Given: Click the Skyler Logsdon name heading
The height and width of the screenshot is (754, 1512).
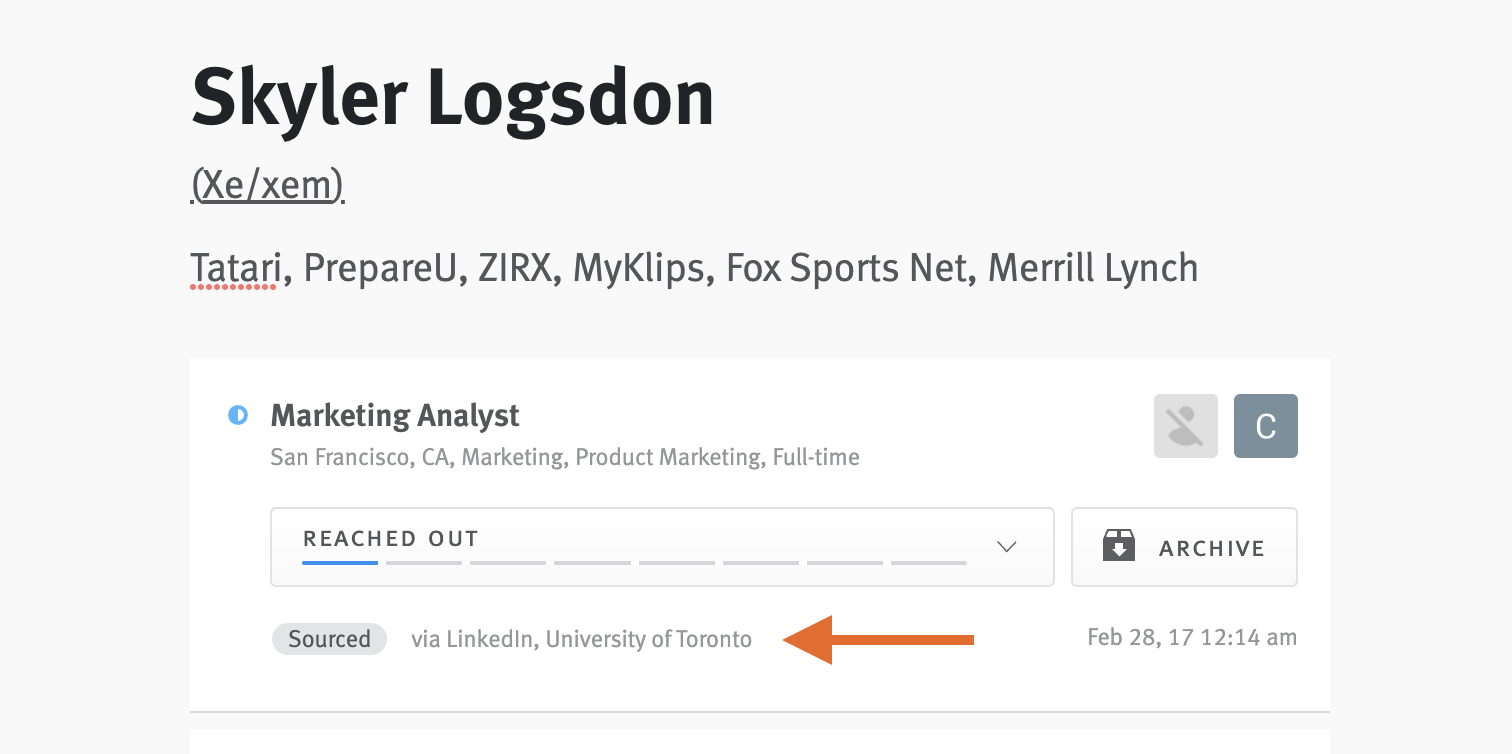Looking at the screenshot, I should 453,95.
